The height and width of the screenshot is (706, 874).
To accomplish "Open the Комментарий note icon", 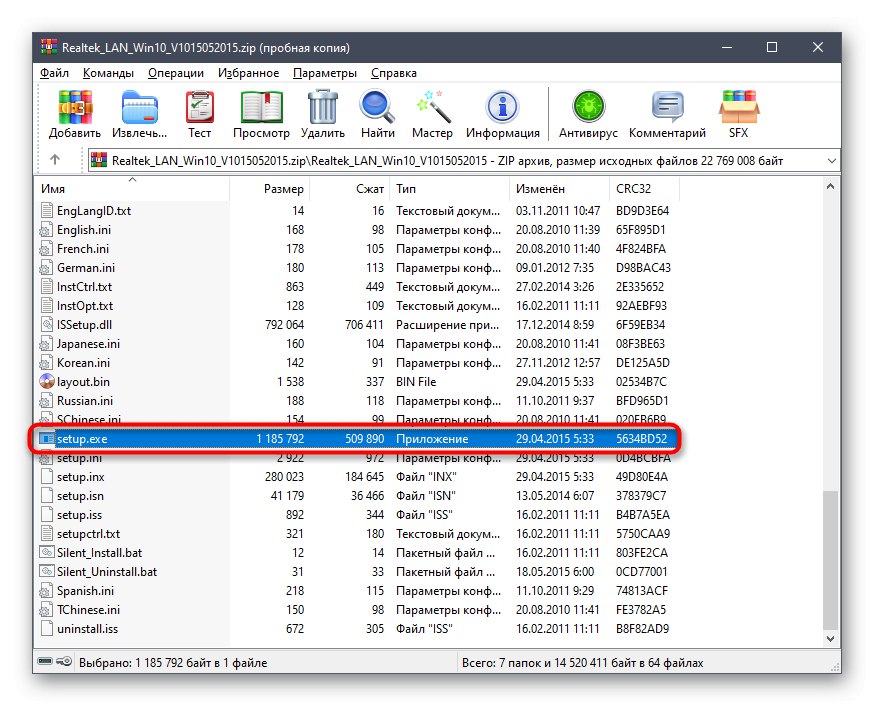I will 667,107.
